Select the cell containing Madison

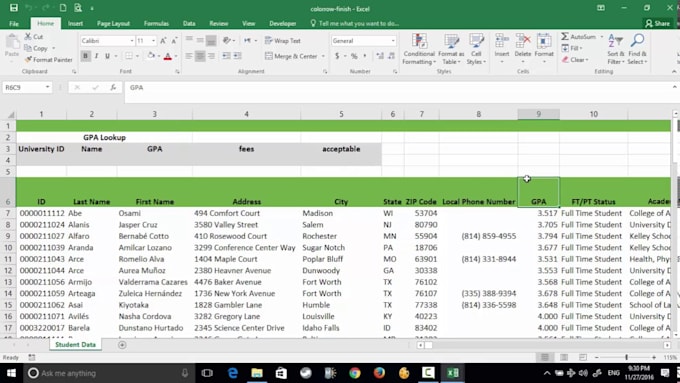click(341, 213)
